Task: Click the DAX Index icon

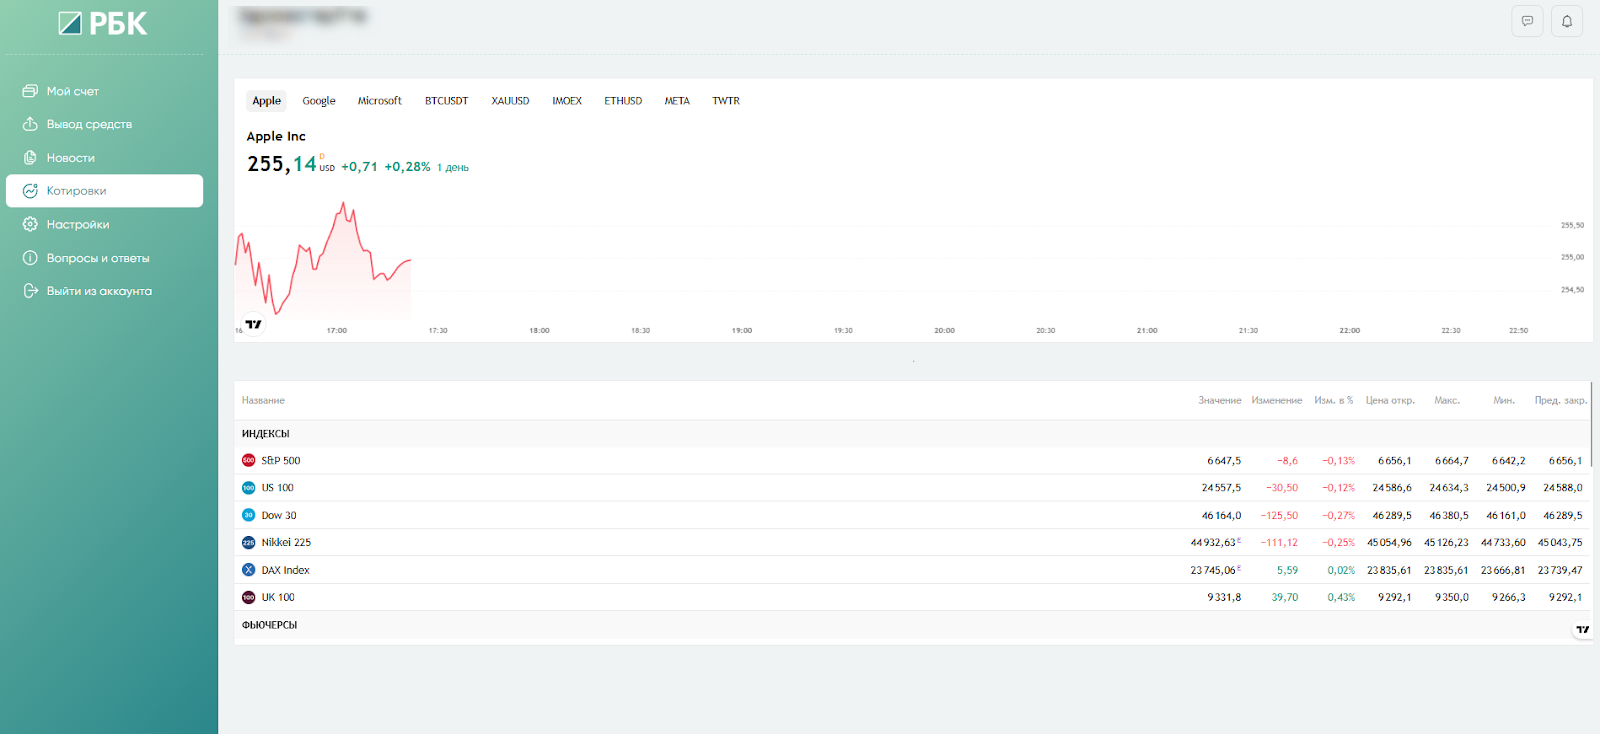Action: pos(249,570)
